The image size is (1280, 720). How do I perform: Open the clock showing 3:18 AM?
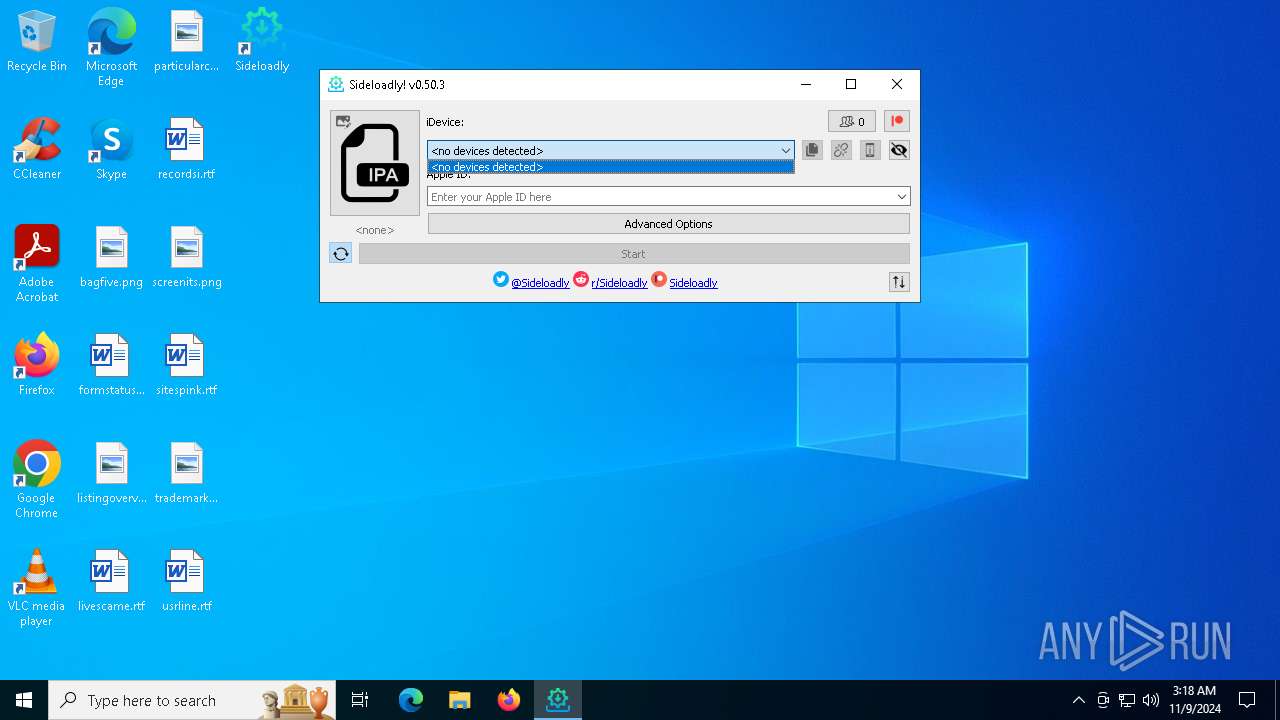tap(1195, 700)
